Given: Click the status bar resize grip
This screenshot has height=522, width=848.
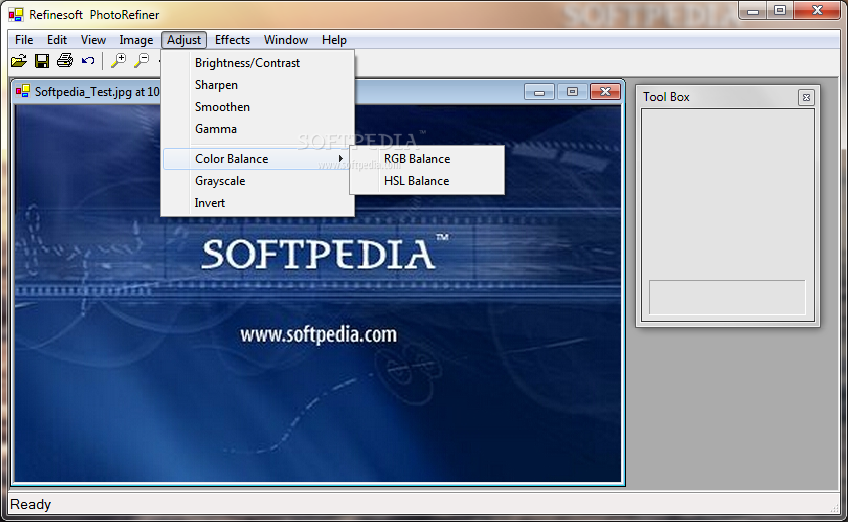Looking at the screenshot, I should click(x=834, y=509).
